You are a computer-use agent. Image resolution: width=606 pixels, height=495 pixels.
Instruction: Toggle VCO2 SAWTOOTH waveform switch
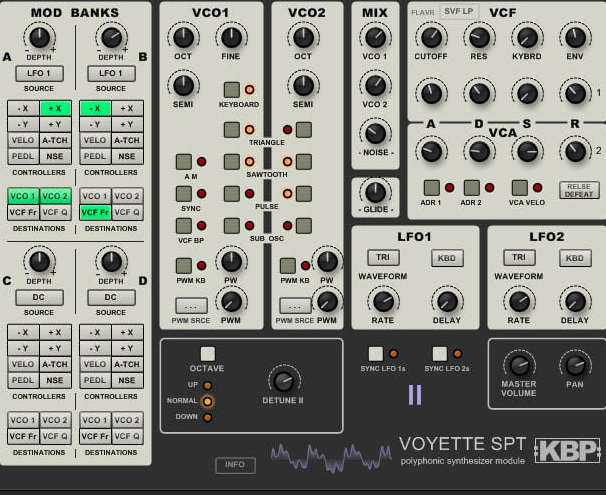(304, 162)
